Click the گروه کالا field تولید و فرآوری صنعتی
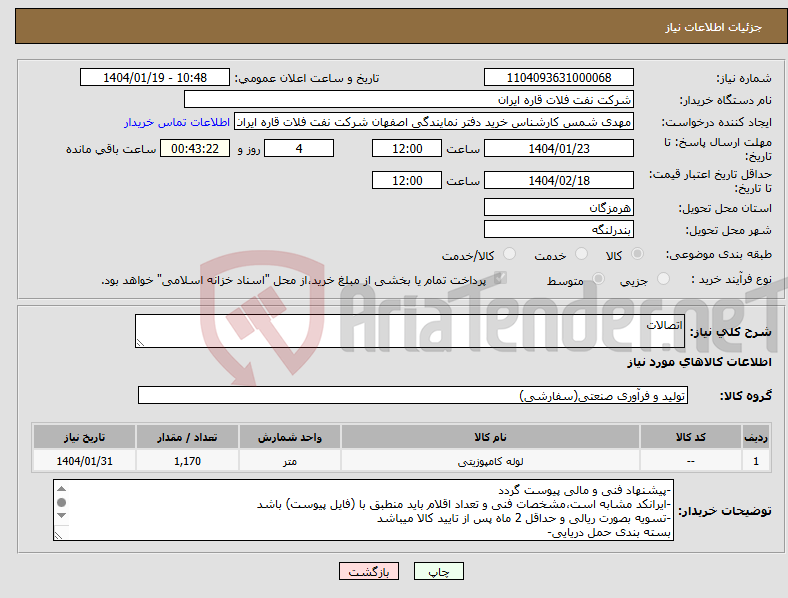 pos(413,395)
